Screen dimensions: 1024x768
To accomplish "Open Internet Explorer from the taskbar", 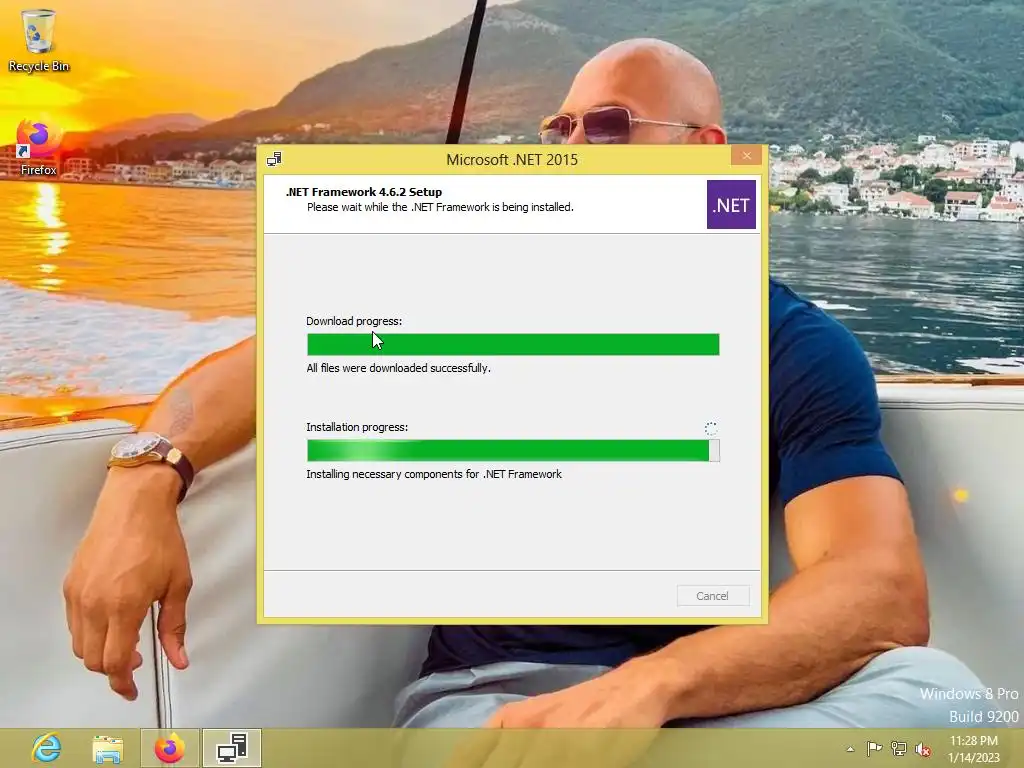I will tap(46, 748).
